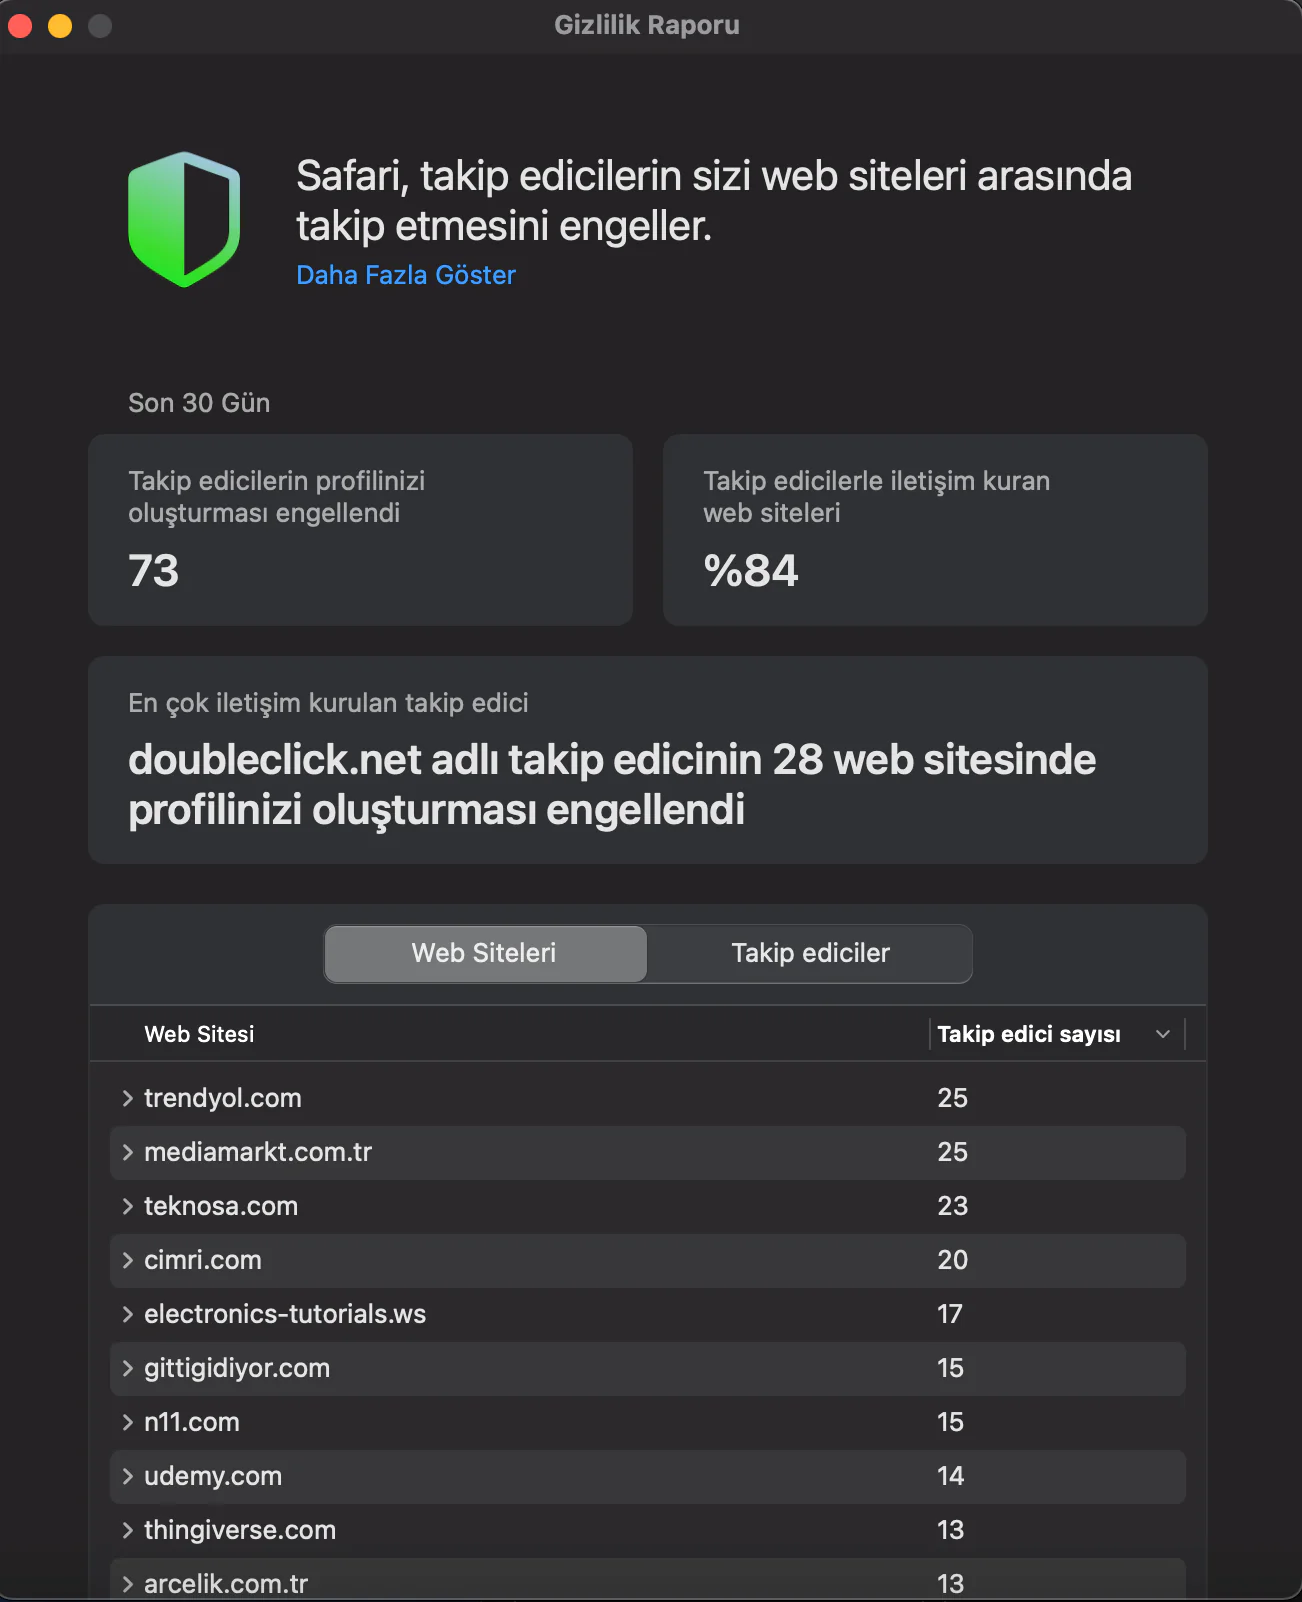Viewport: 1302px width, 1602px height.
Task: Expand the electronics-tutorials.ws row
Action: click(x=128, y=1314)
